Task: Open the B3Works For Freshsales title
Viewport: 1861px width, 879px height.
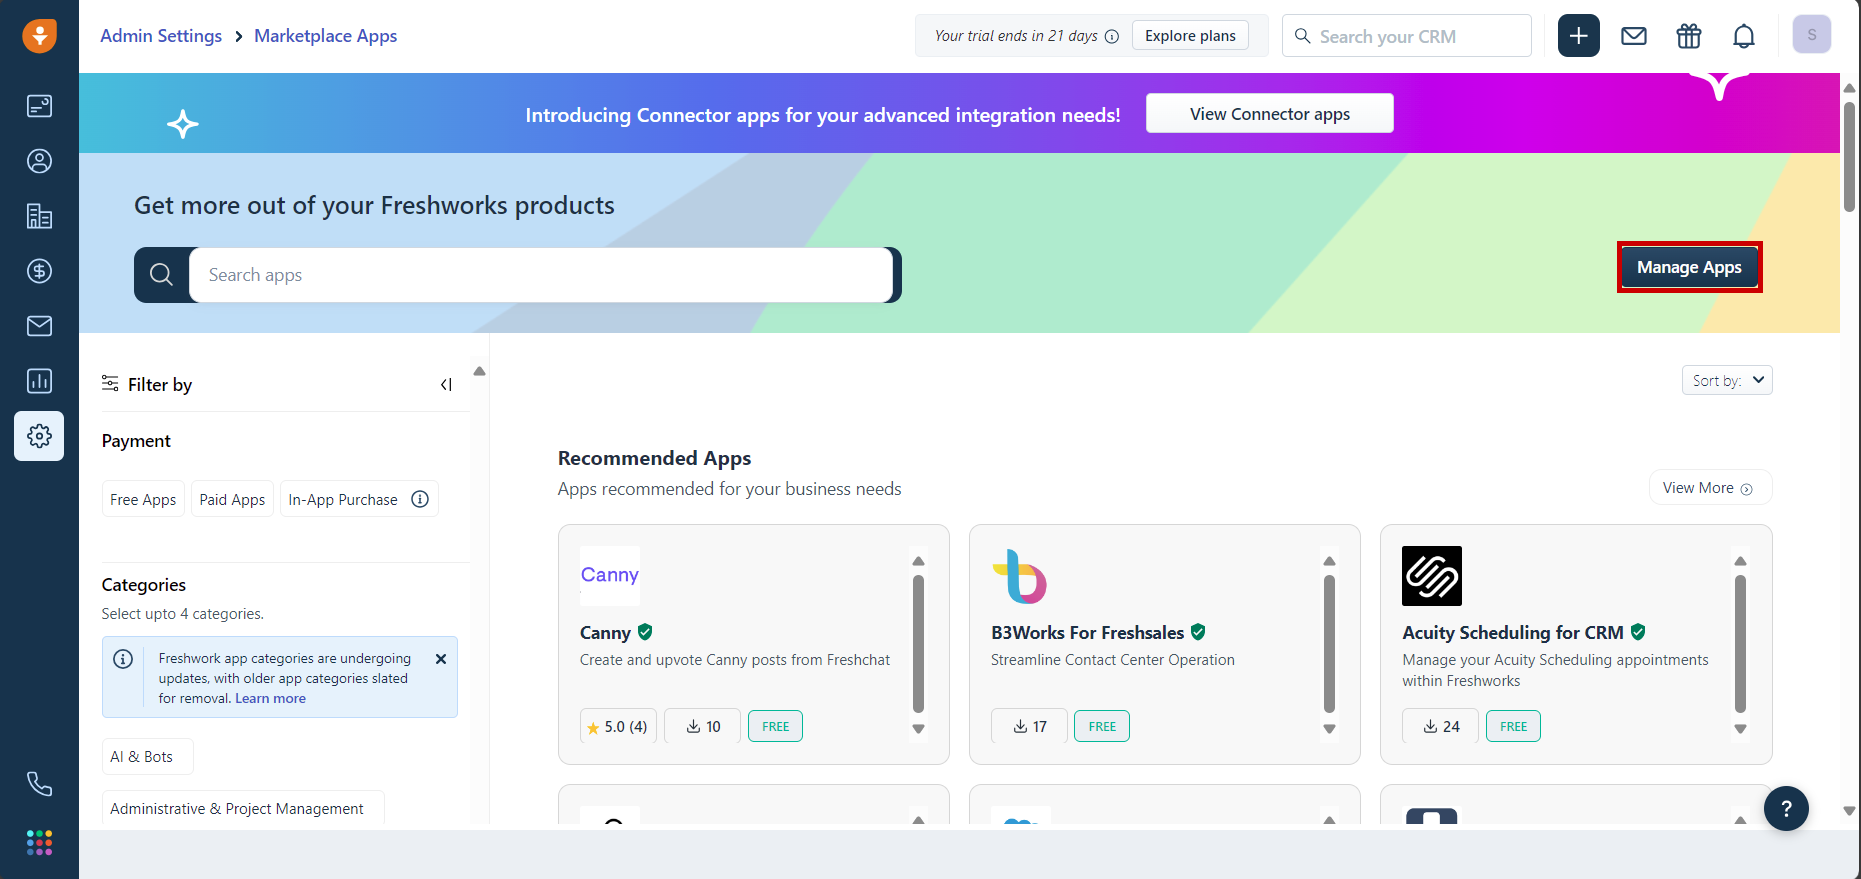Action: click(1087, 632)
